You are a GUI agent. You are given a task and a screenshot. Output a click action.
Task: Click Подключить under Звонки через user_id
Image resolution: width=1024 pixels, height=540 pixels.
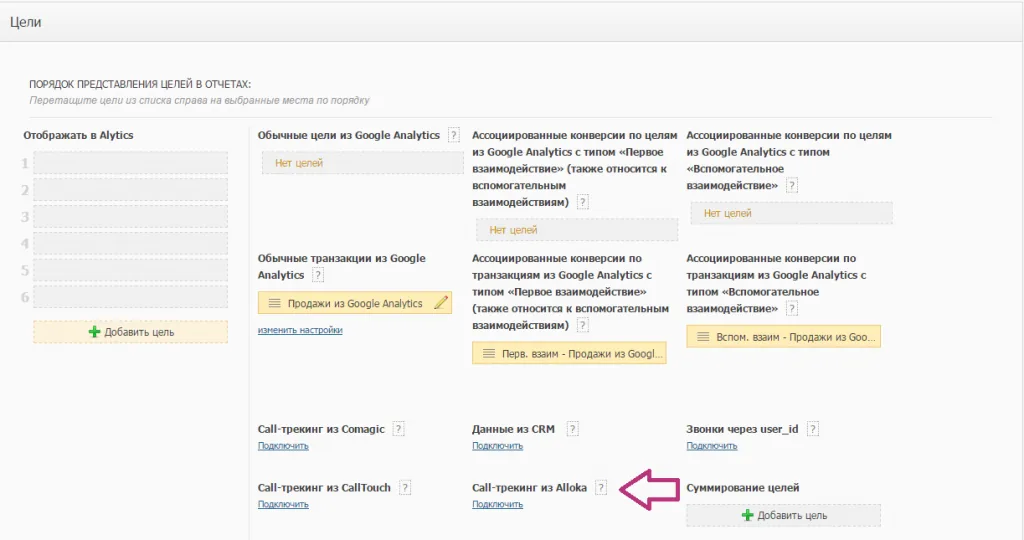[712, 446]
